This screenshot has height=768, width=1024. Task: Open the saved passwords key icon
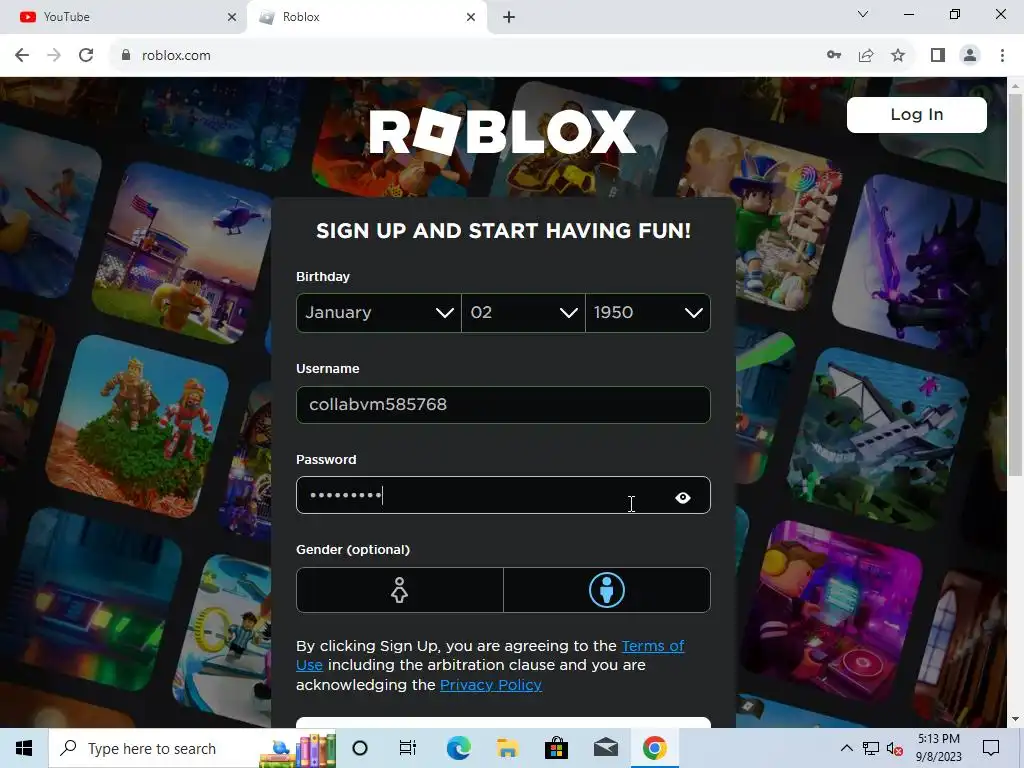tap(834, 56)
